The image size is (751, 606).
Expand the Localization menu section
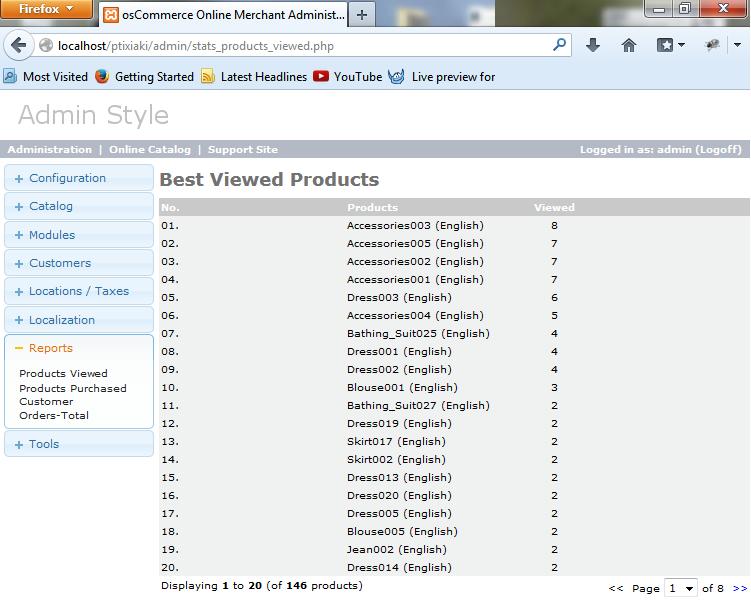79,320
